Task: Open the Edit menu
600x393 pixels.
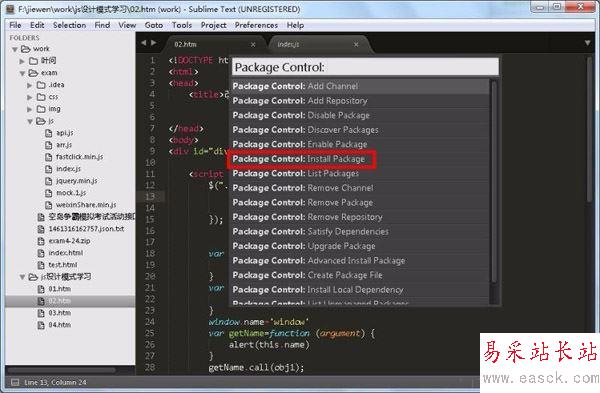Action: (37, 25)
